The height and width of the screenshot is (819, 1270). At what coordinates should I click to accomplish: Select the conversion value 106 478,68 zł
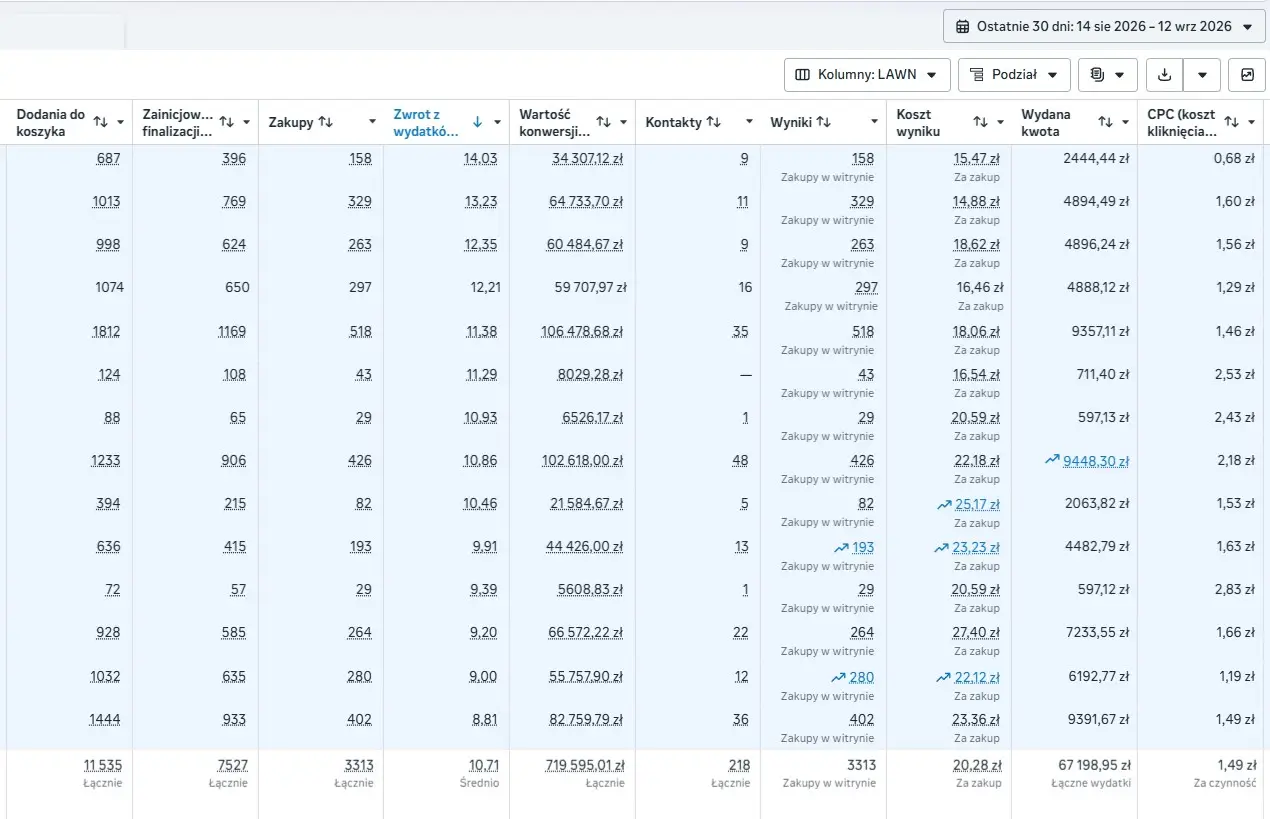(582, 331)
